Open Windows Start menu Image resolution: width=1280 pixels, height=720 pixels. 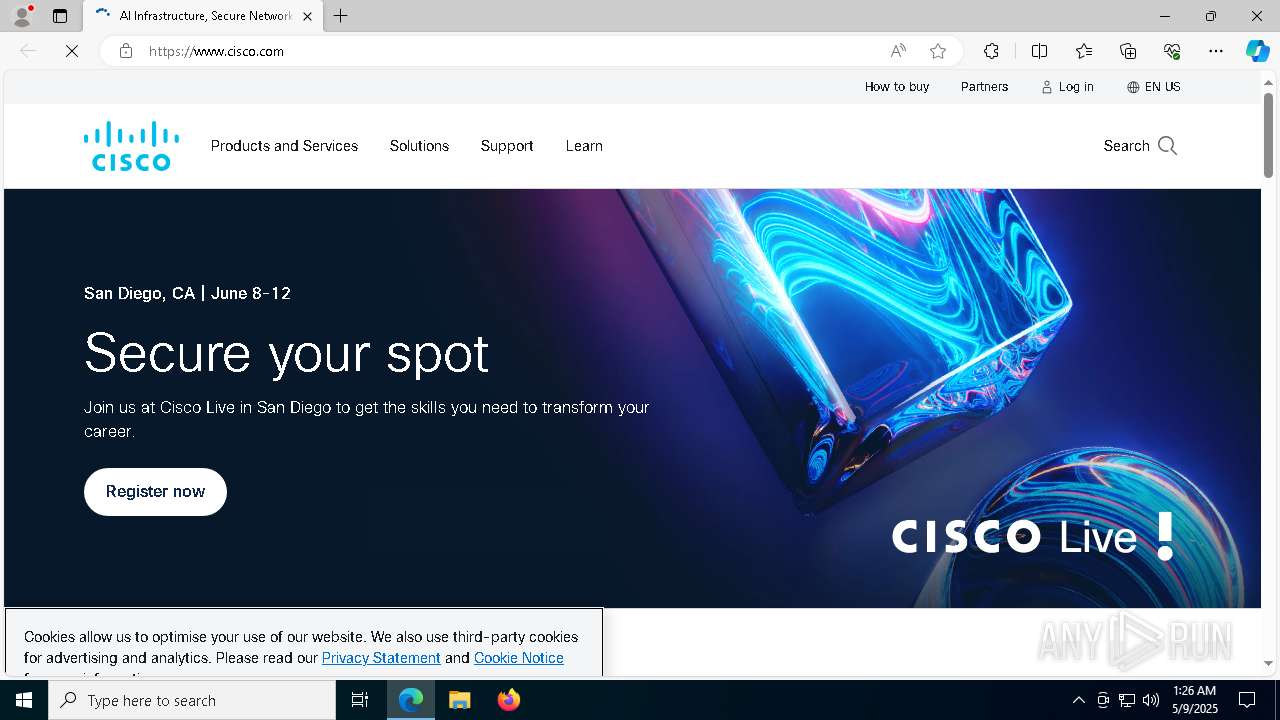[x=24, y=700]
